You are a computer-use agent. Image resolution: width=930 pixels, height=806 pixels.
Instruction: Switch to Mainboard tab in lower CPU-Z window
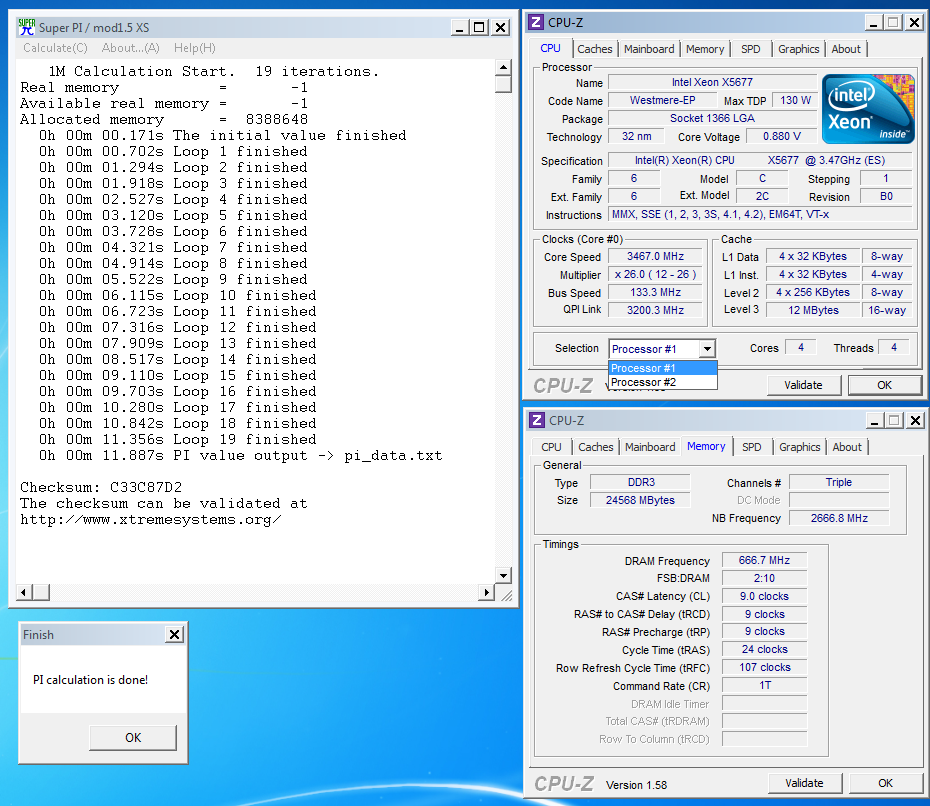650,447
